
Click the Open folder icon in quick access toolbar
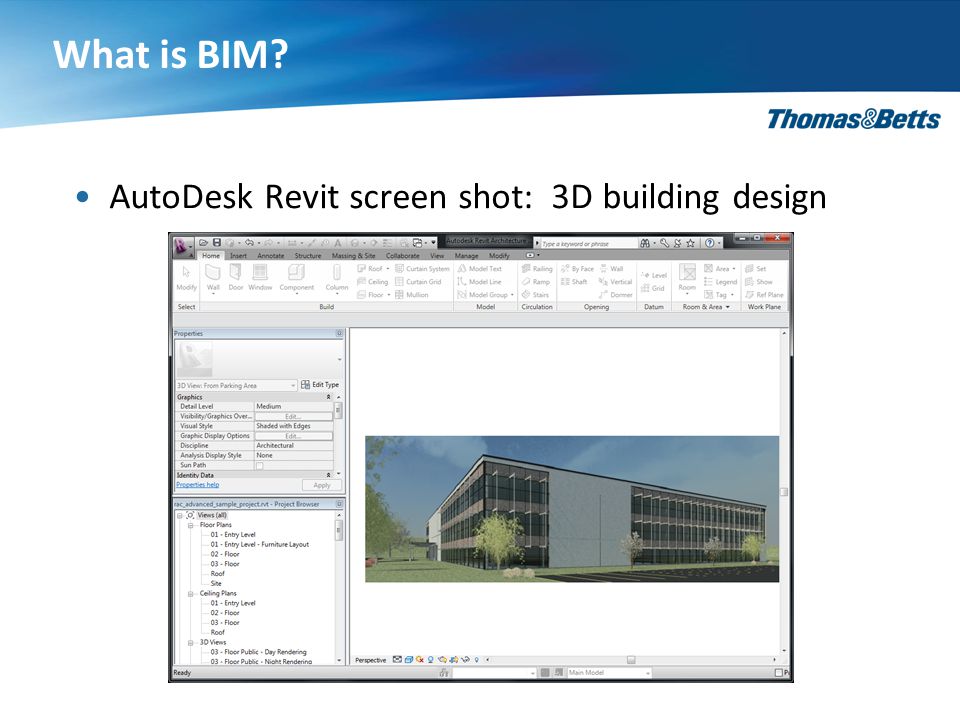pyautogui.click(x=204, y=242)
